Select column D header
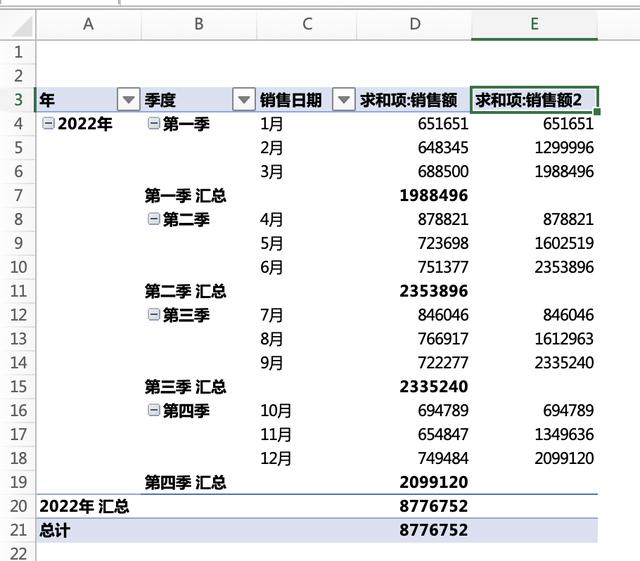Viewport: 640px width, 561px height. (x=414, y=24)
